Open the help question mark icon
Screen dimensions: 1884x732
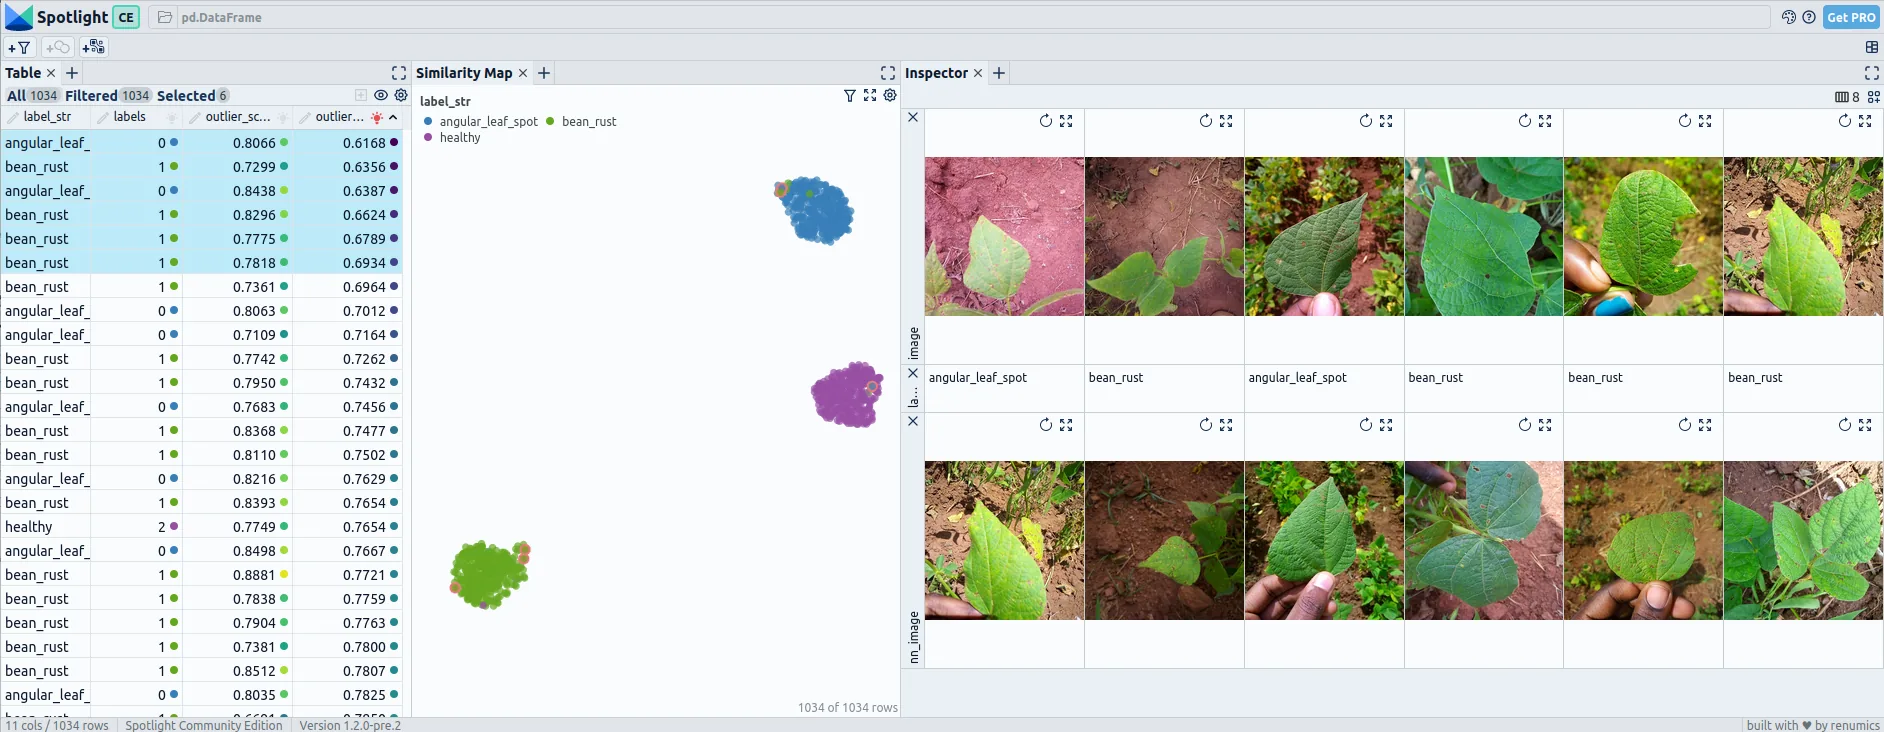1809,17
